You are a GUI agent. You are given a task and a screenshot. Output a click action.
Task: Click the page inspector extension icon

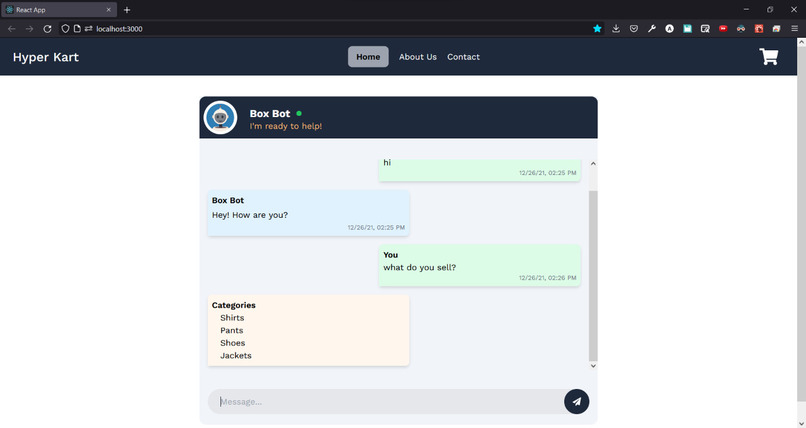[x=705, y=29]
